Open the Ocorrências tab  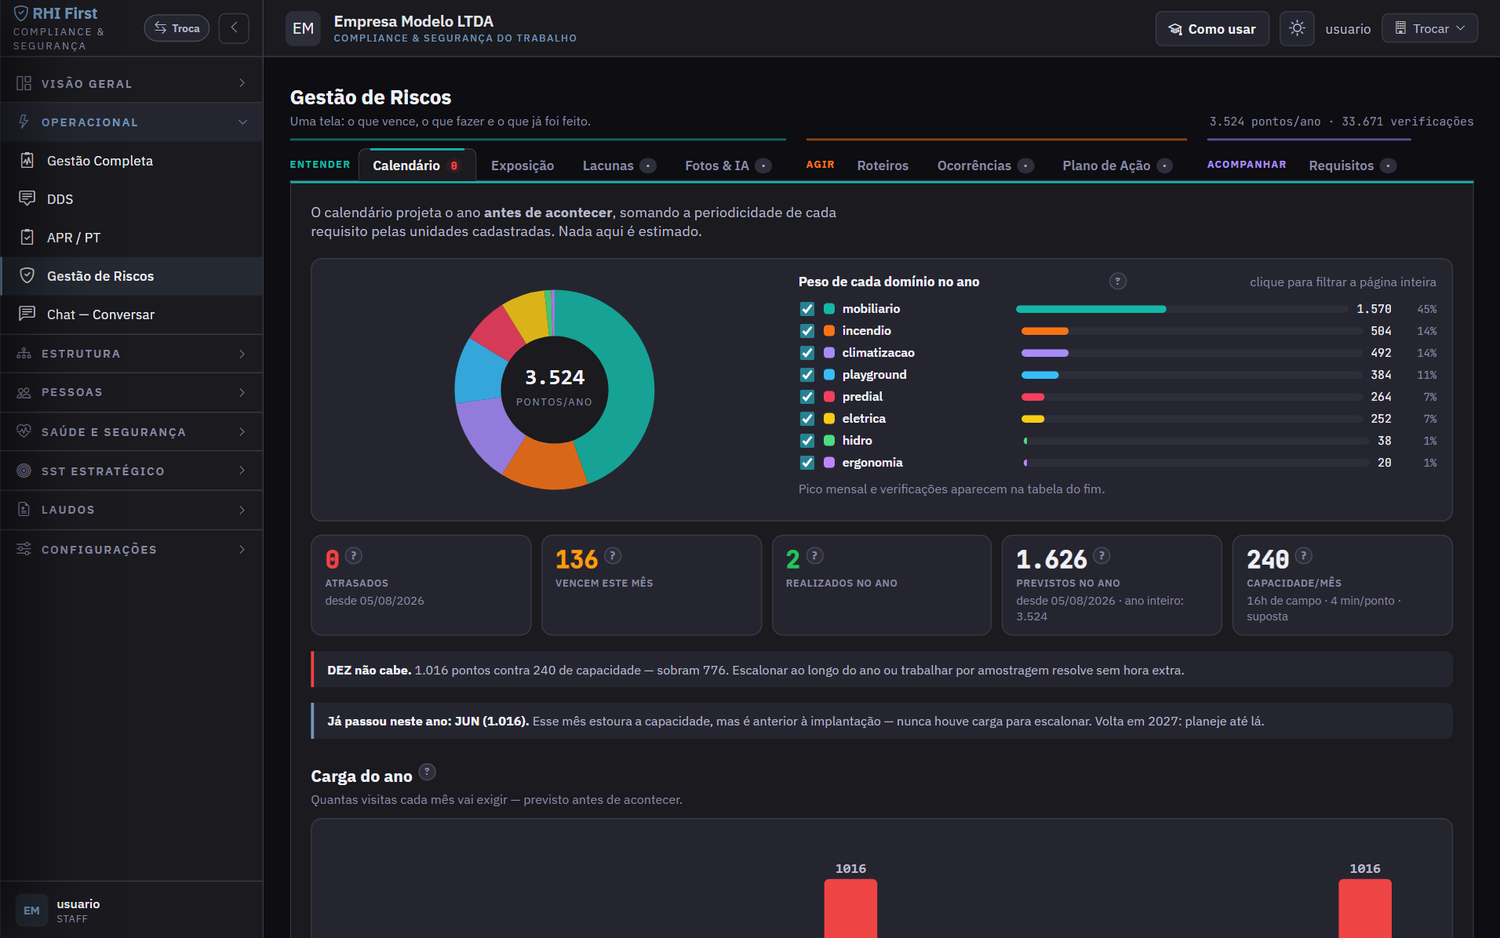(x=985, y=166)
